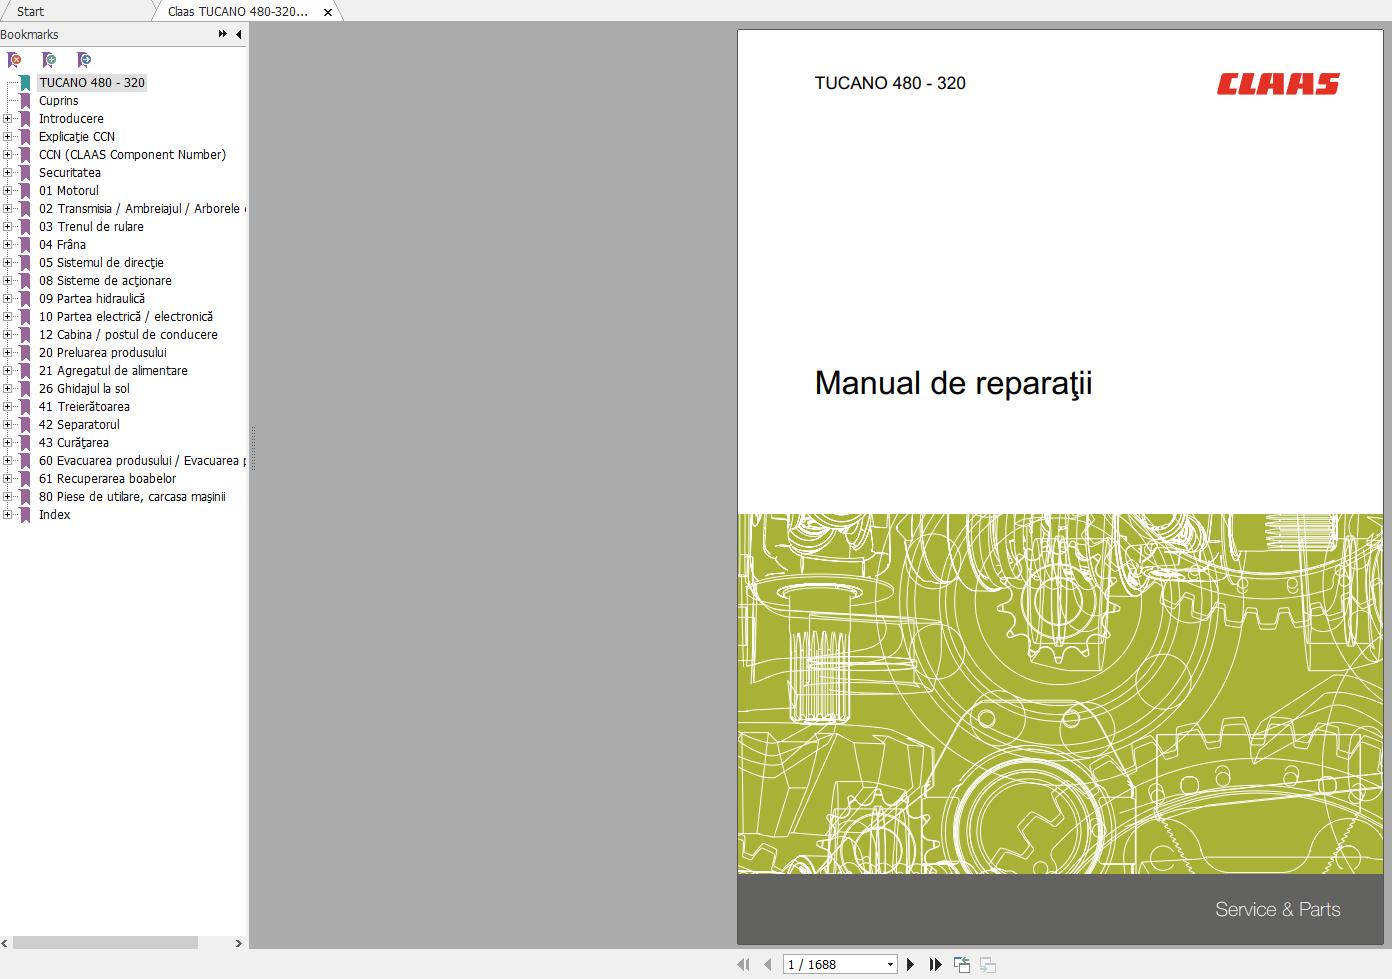Collapse the Bookmarks panel with the arrow toggle
Viewport: 1392px width, 979px height.
tap(238, 33)
